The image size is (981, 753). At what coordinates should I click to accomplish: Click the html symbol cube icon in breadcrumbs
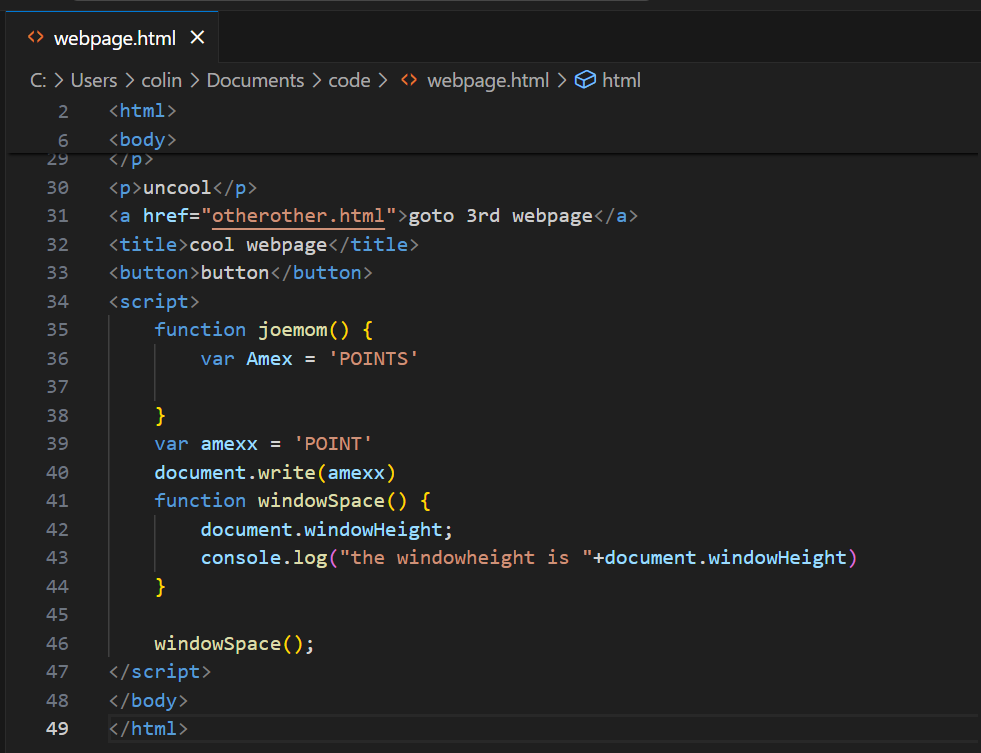(x=586, y=80)
